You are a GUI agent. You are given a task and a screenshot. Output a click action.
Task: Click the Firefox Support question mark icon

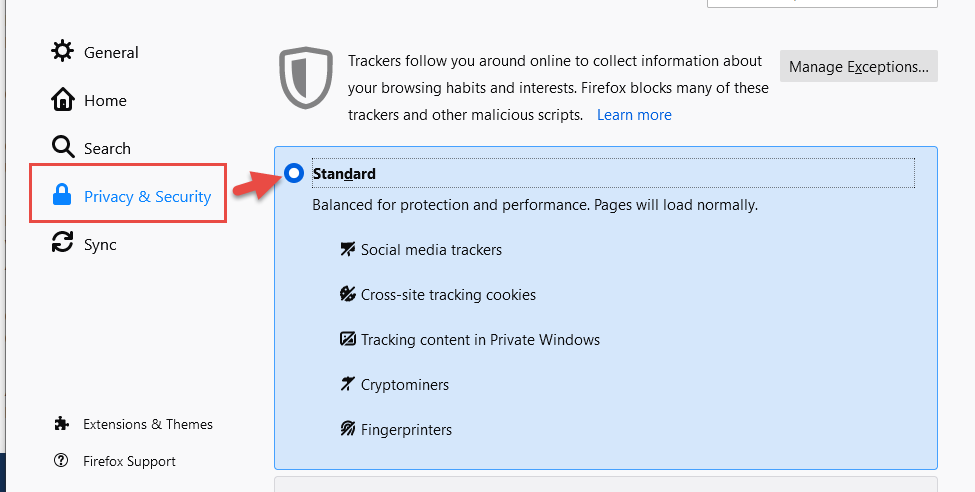click(61, 461)
